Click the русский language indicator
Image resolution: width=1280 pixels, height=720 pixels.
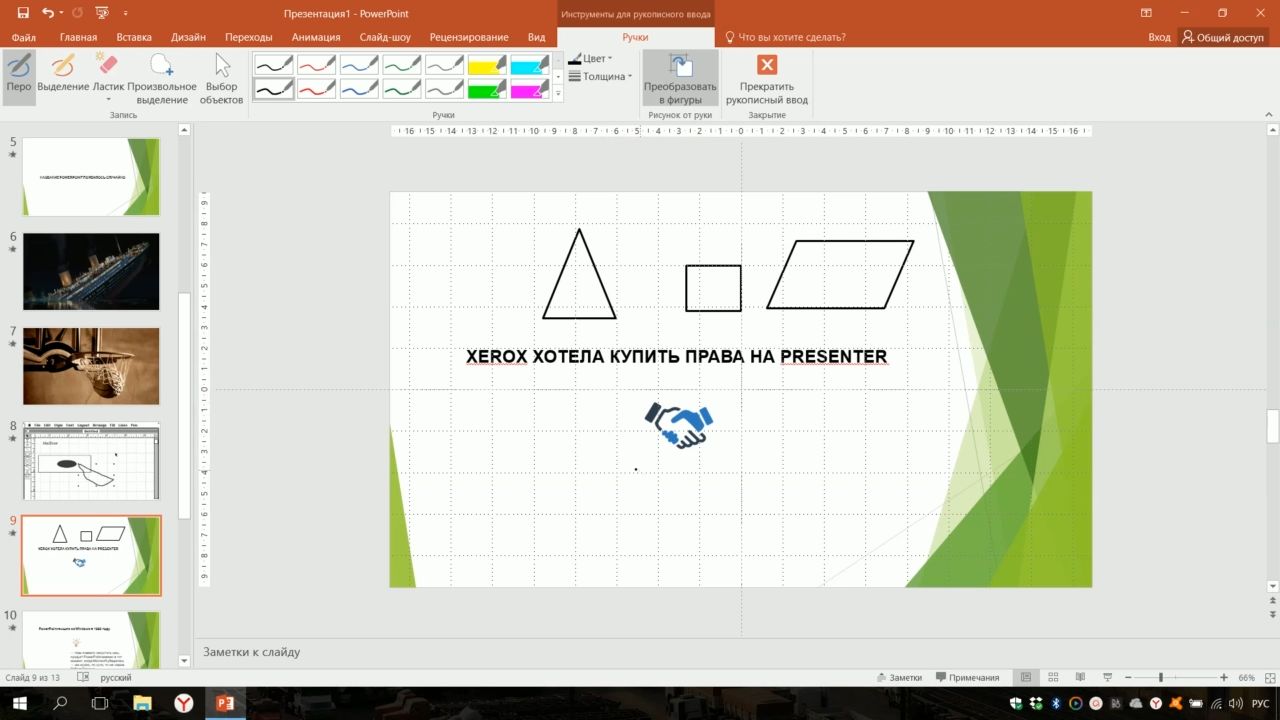pos(116,677)
